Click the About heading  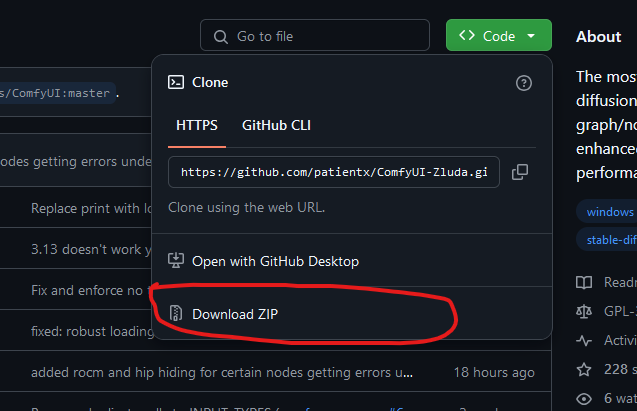pos(598,37)
